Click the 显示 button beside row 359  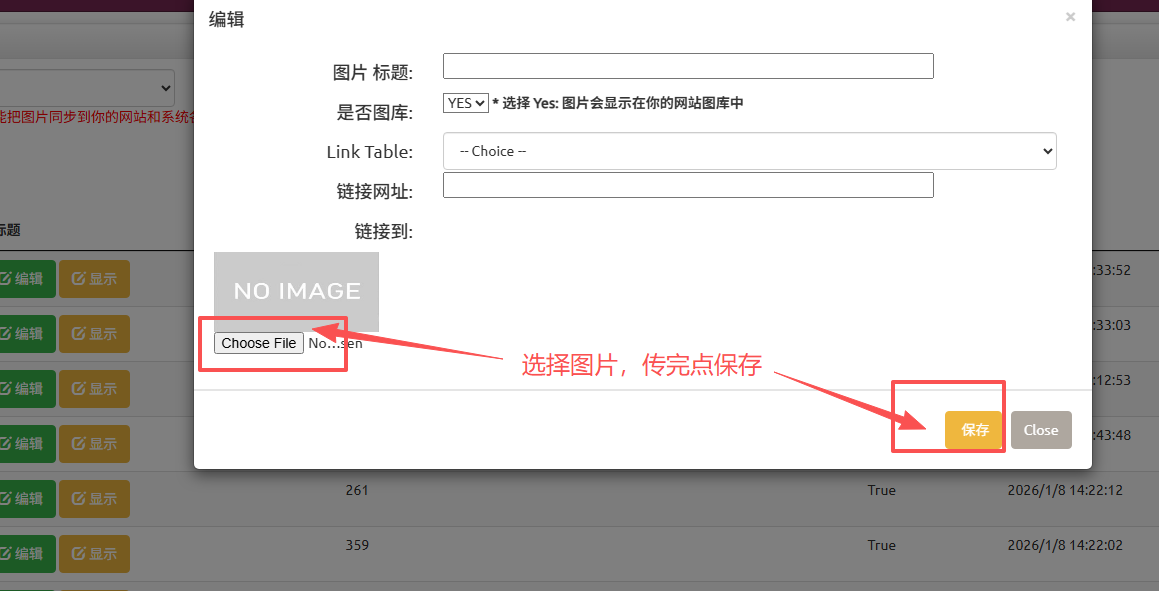[x=94, y=553]
